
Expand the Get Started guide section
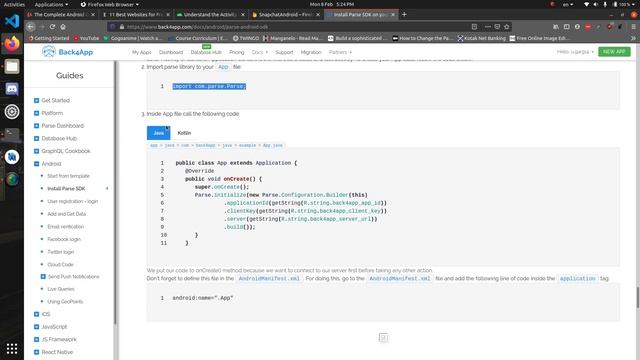(x=36, y=100)
